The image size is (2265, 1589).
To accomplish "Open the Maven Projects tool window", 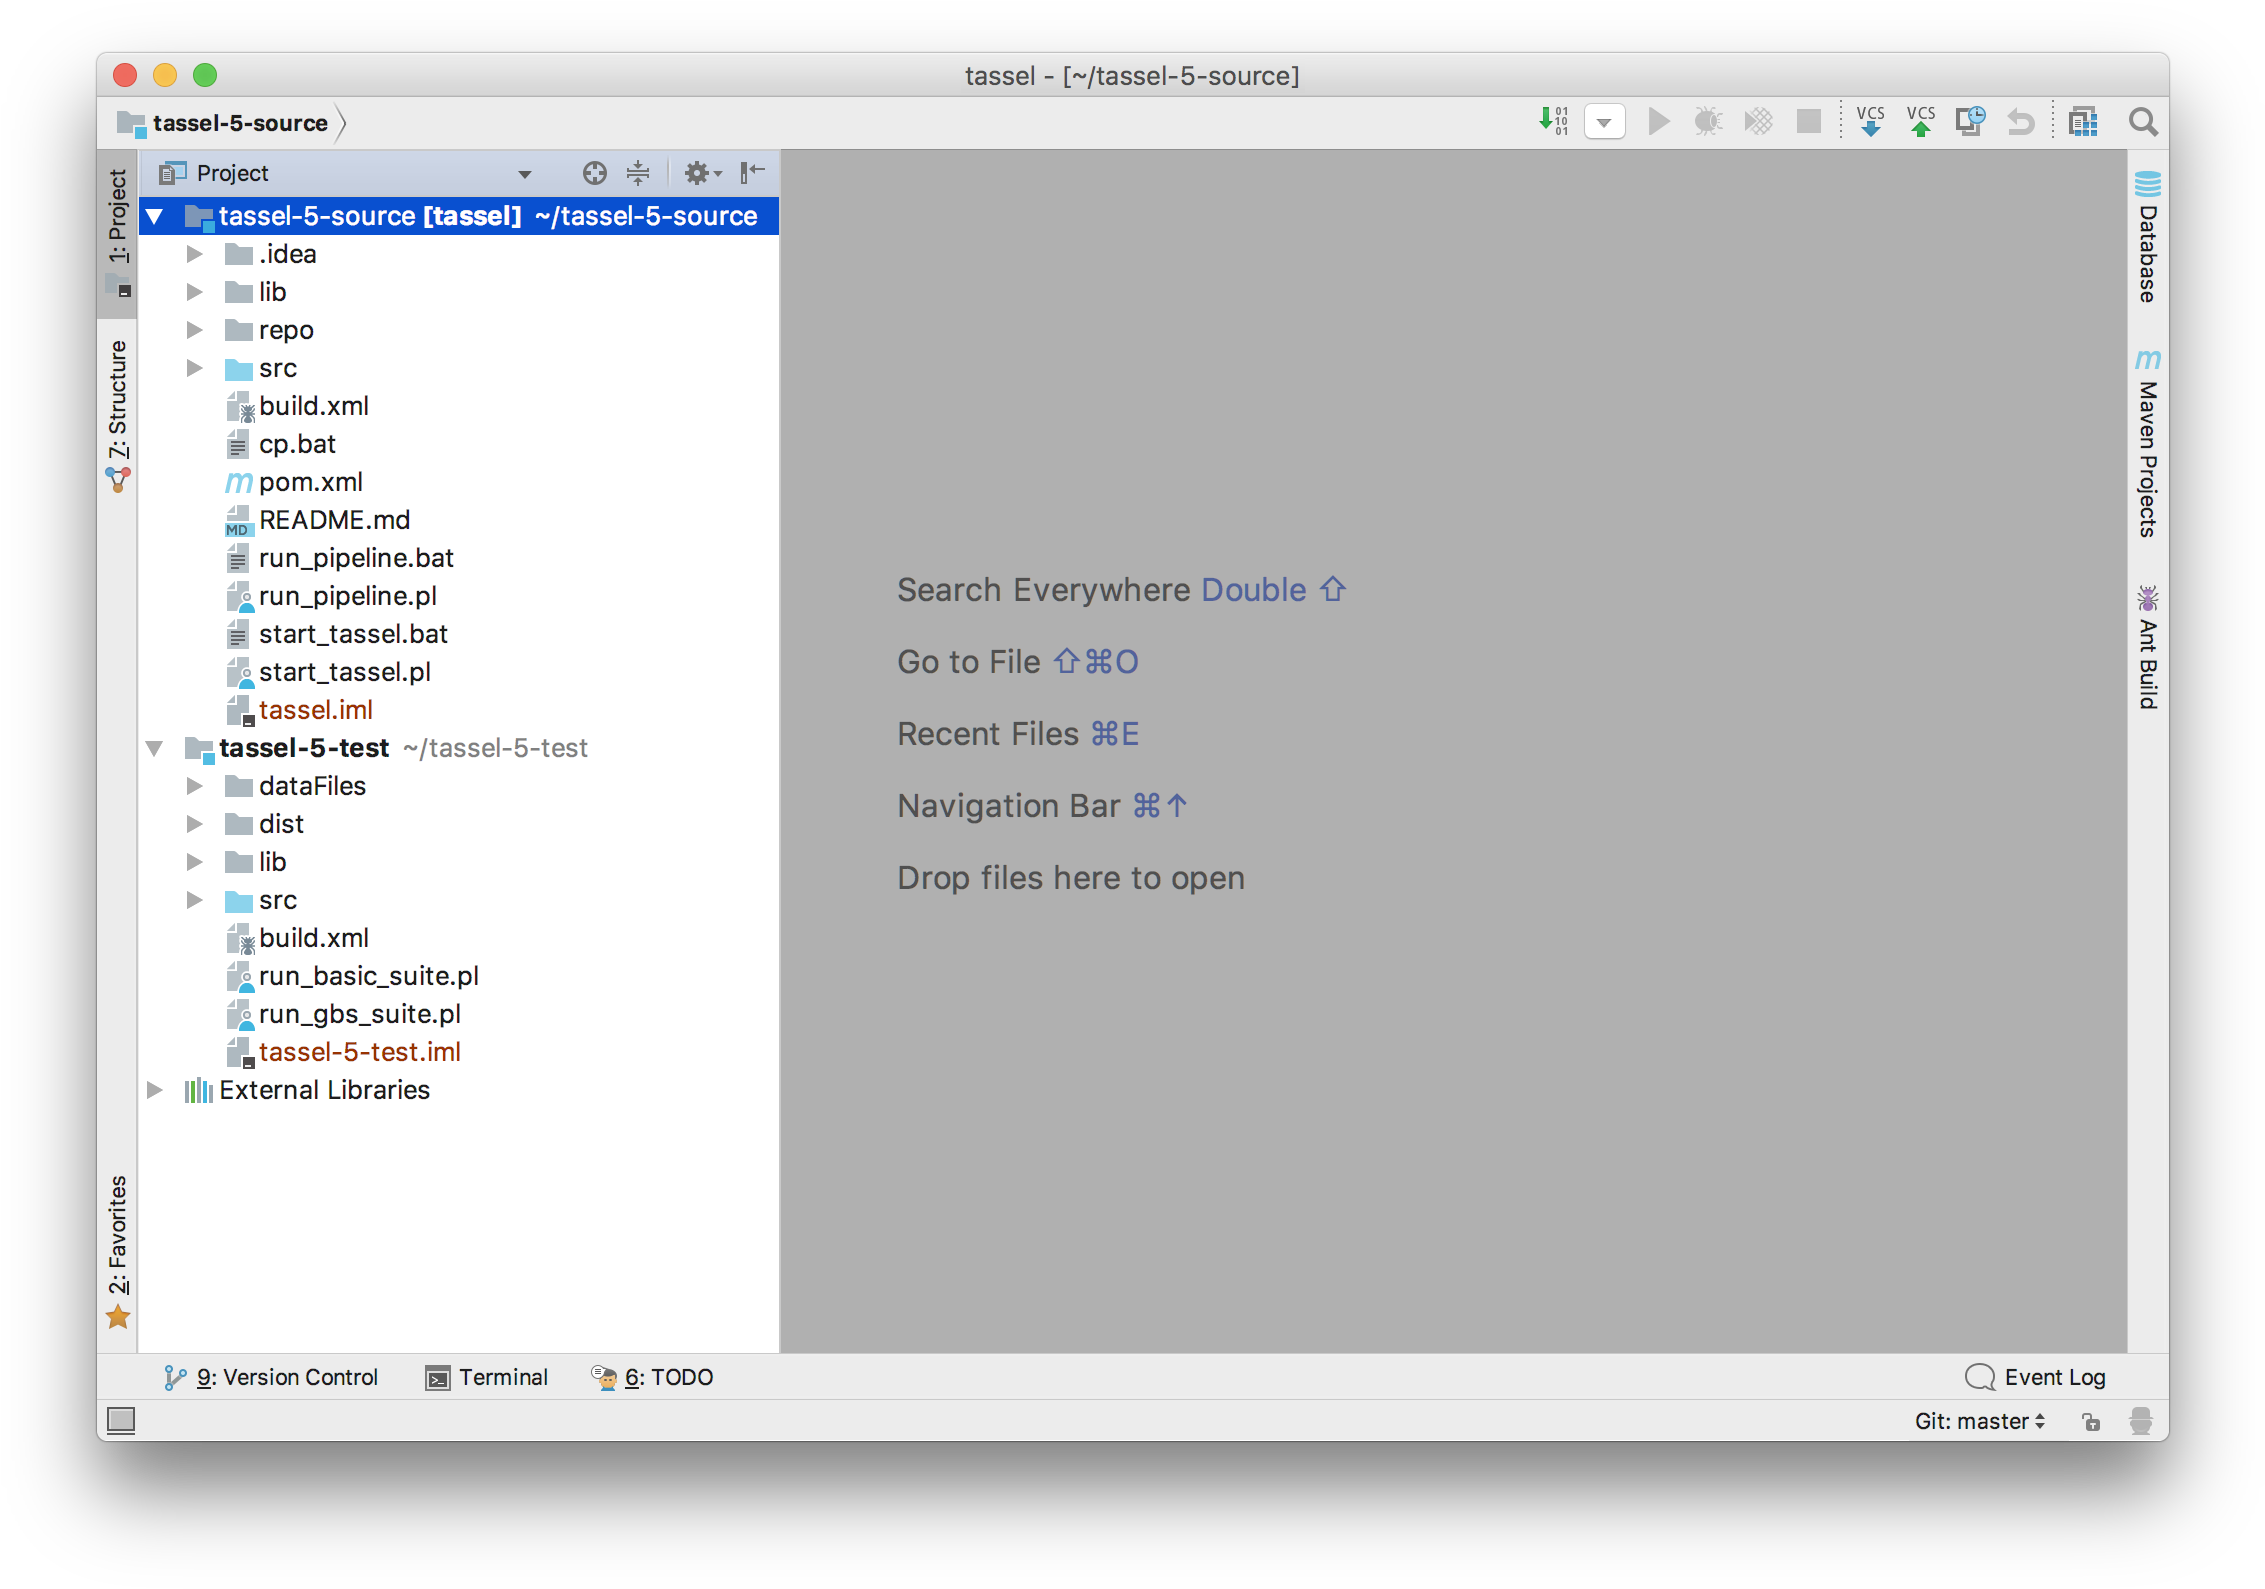I will (2147, 444).
